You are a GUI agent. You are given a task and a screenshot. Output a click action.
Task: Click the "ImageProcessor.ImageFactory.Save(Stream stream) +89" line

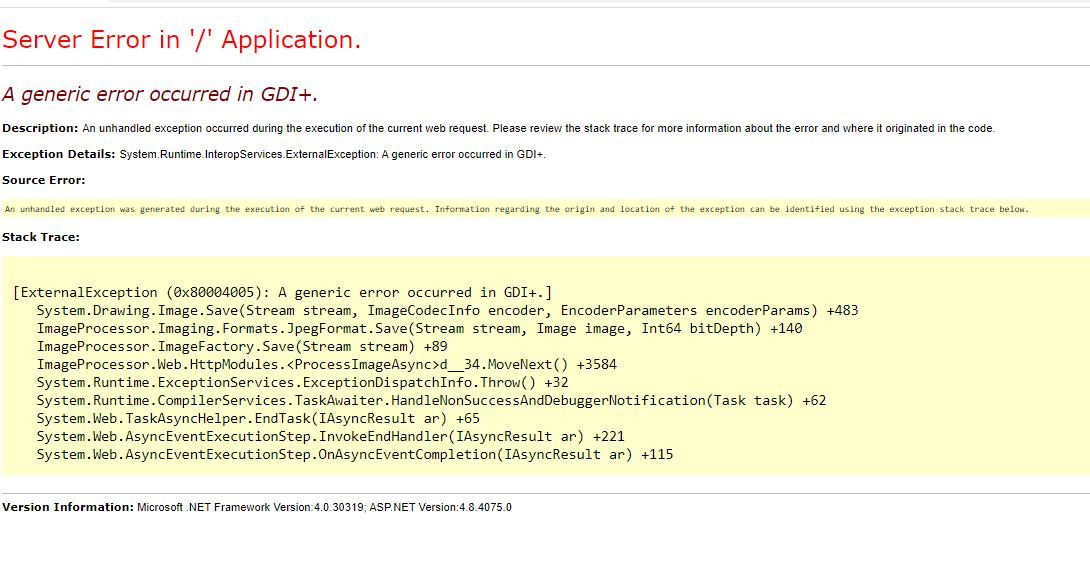pos(242,346)
